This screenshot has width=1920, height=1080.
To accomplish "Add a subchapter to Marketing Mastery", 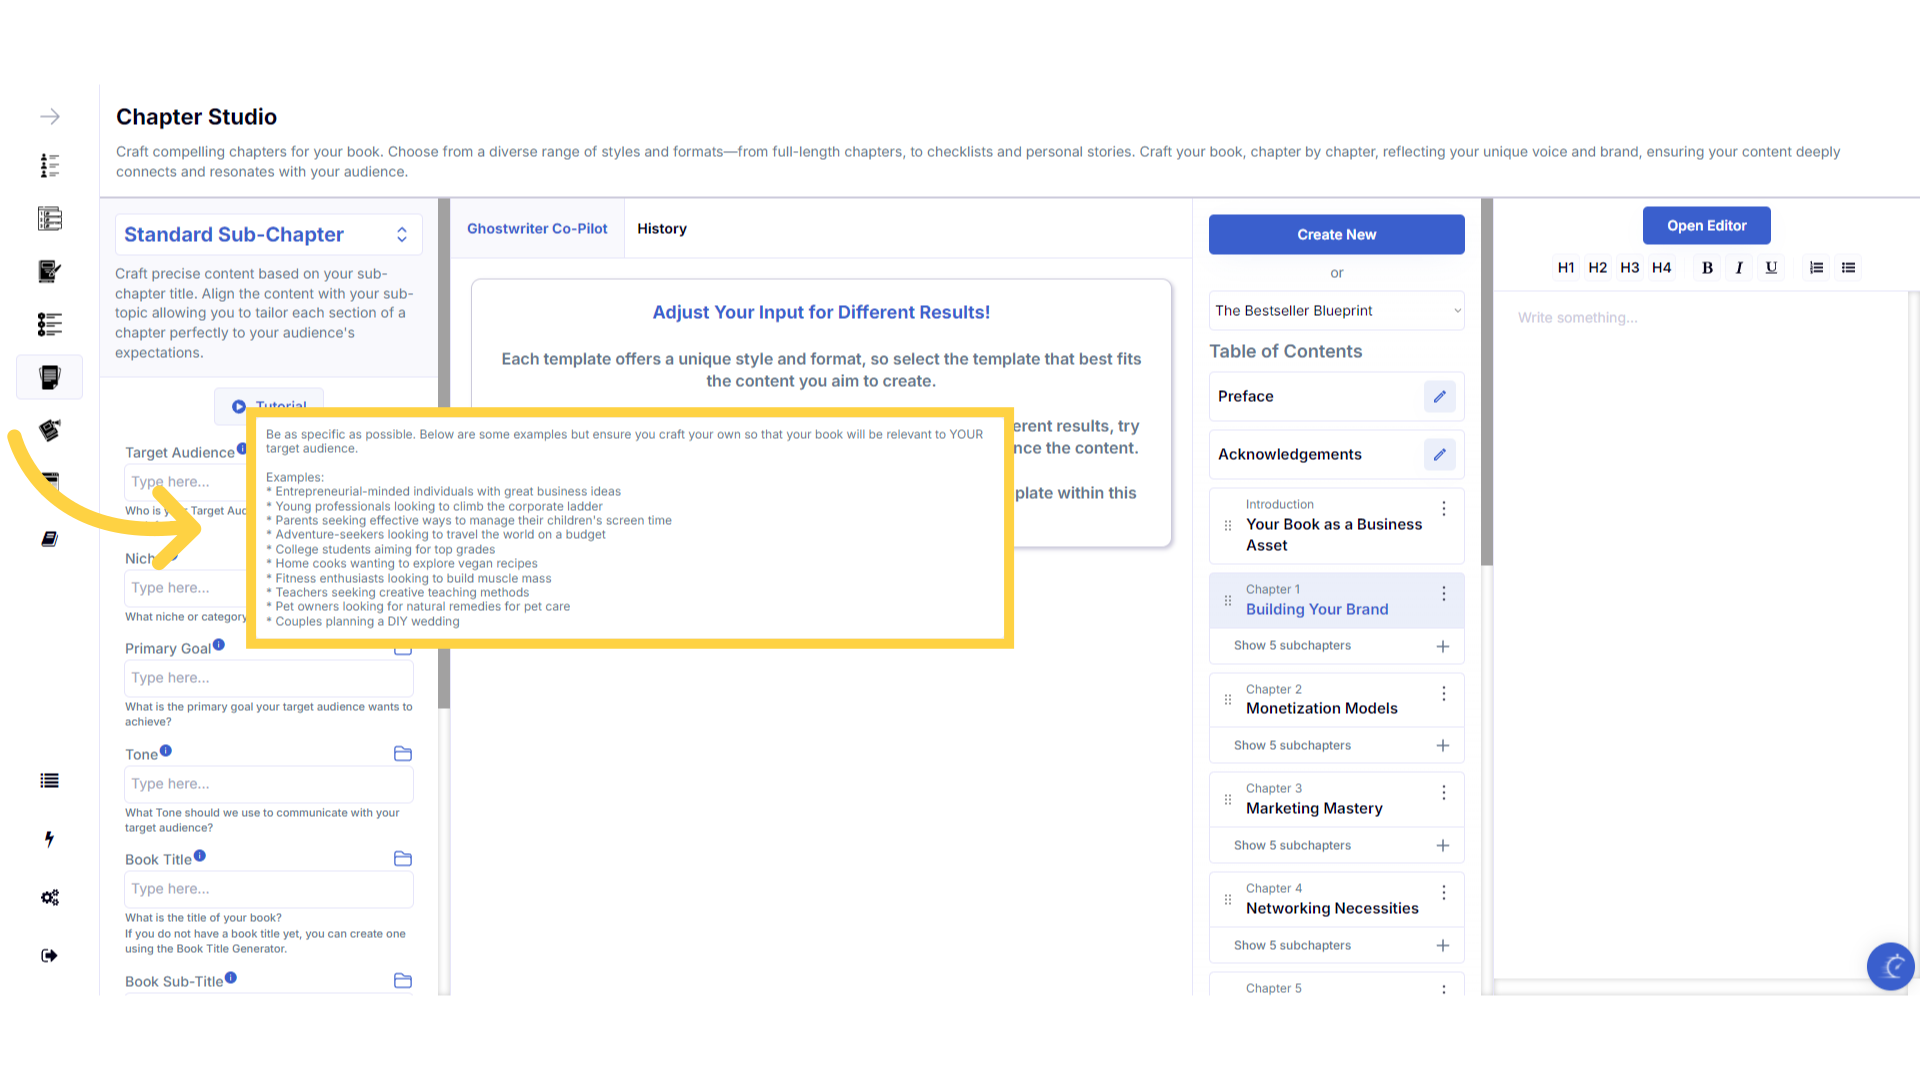I will click(x=1442, y=846).
